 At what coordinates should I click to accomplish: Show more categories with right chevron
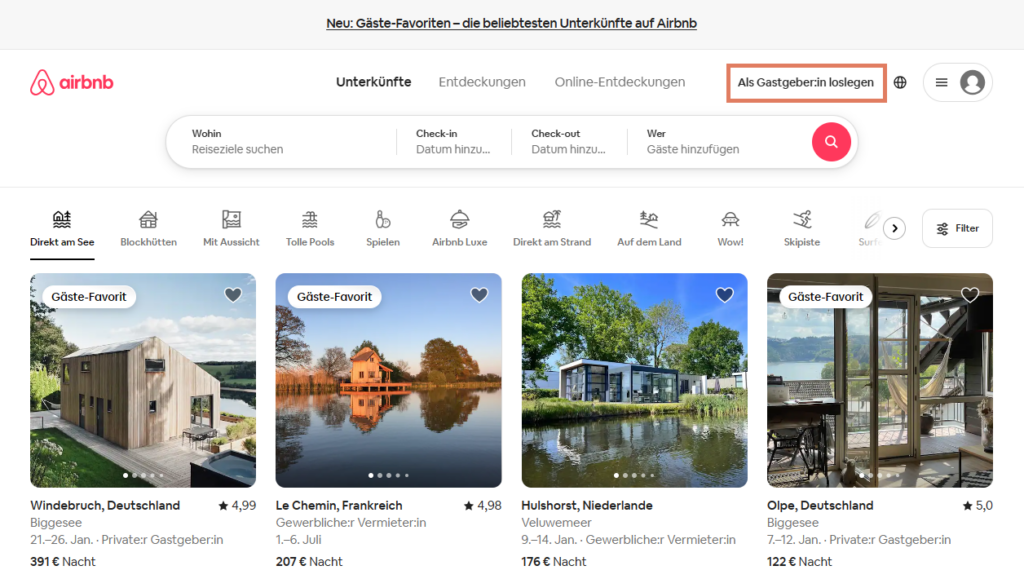(x=894, y=228)
